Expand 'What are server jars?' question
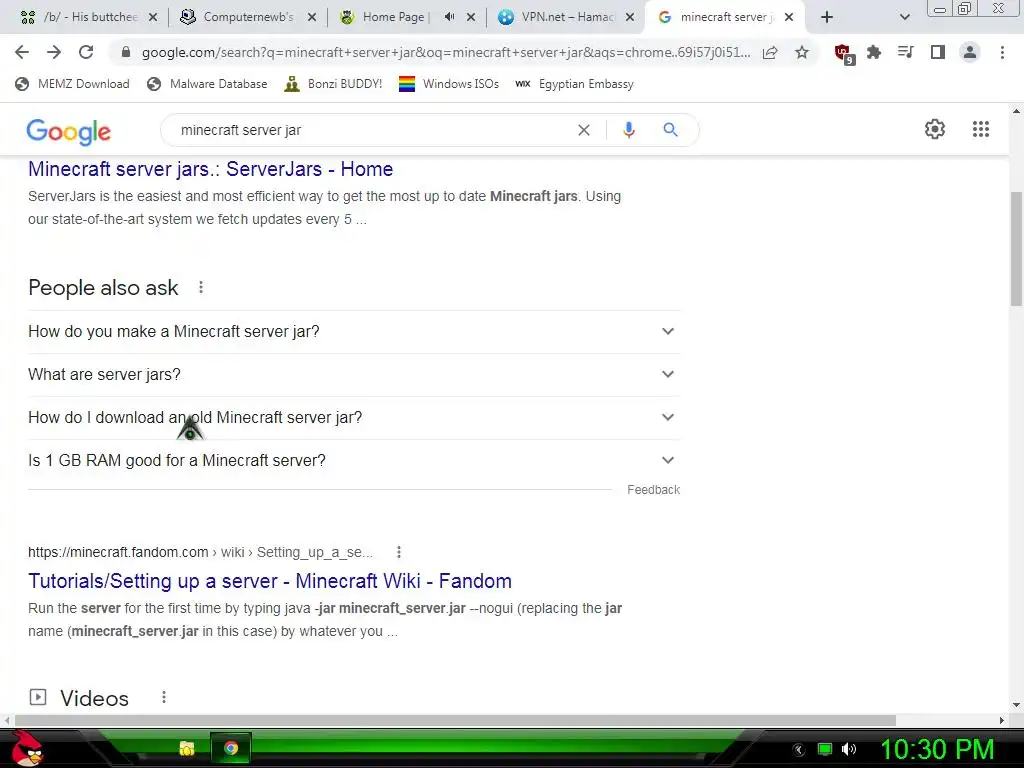1024x768 pixels. 354,375
